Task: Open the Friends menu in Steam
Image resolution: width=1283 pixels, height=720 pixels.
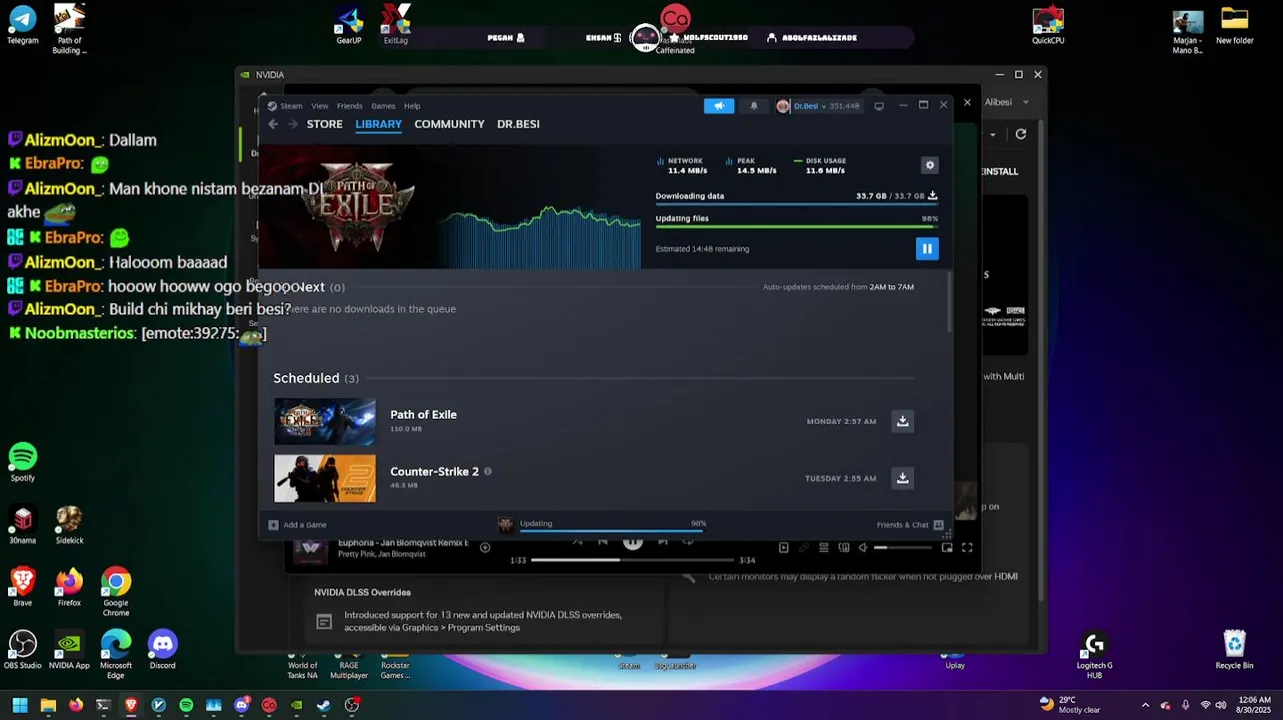Action: tap(350, 106)
